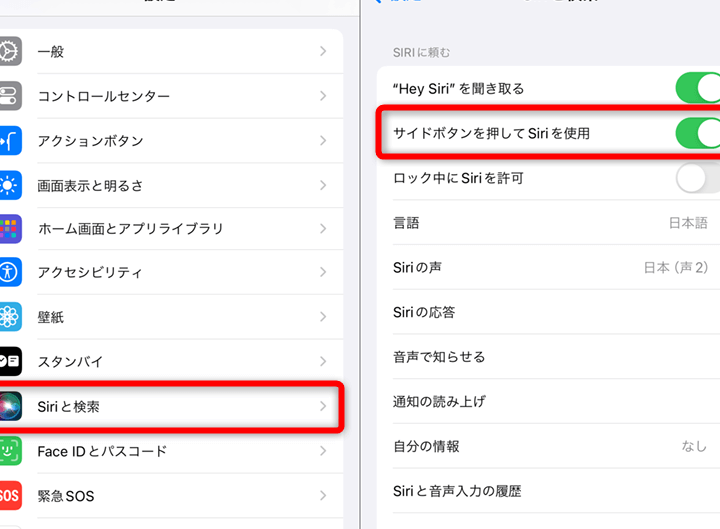Viewport: 720px width, 529px height.
Task: Expand アクセシビリティ row chevron
Action: tap(323, 272)
